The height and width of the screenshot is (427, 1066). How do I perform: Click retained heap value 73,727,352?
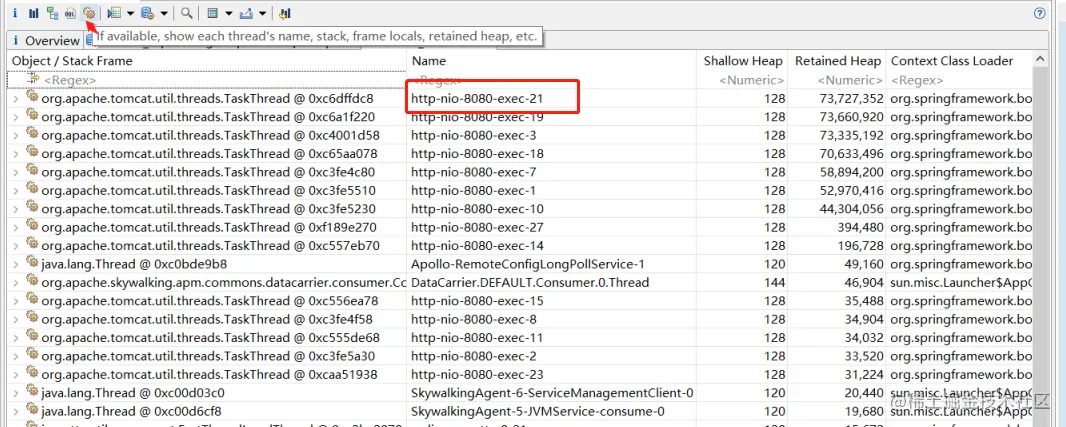click(852, 99)
